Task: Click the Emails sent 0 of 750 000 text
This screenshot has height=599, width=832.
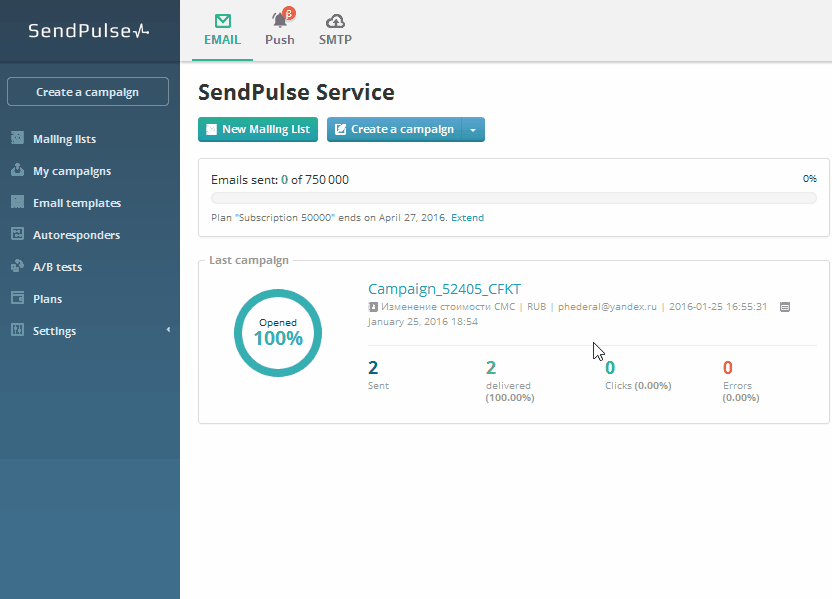Action: (x=280, y=180)
